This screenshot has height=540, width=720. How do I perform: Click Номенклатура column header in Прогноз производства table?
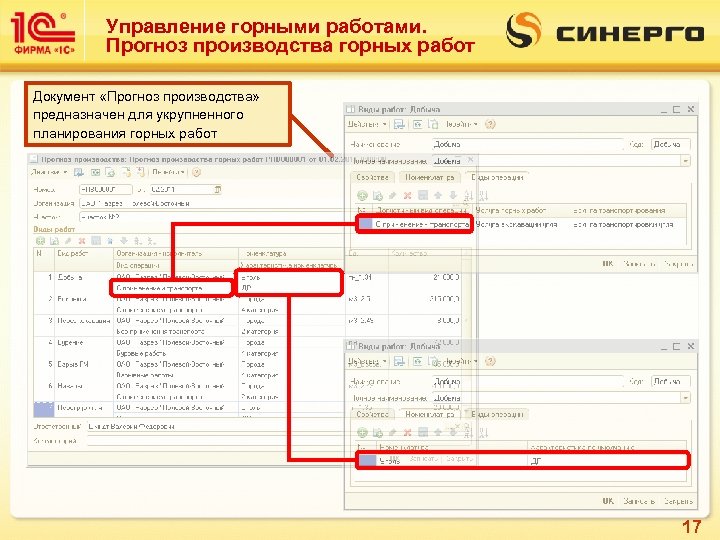click(x=291, y=253)
